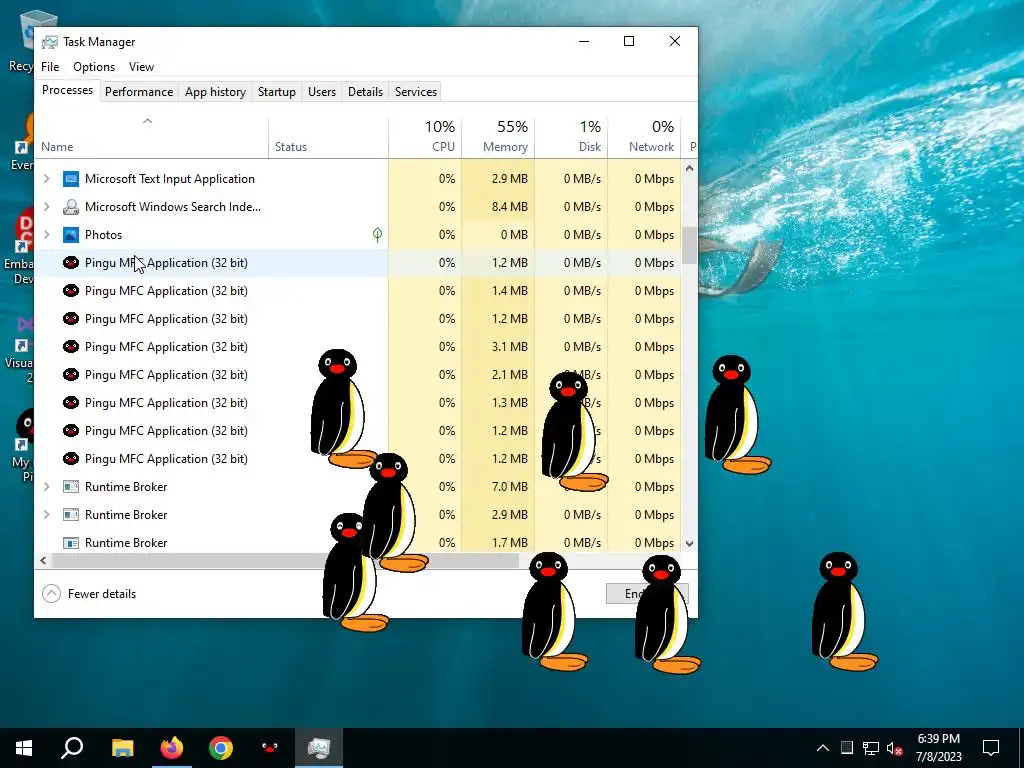Select the highlighted Pingu MFC Application row
This screenshot has width=1024, height=768.
coord(358,263)
